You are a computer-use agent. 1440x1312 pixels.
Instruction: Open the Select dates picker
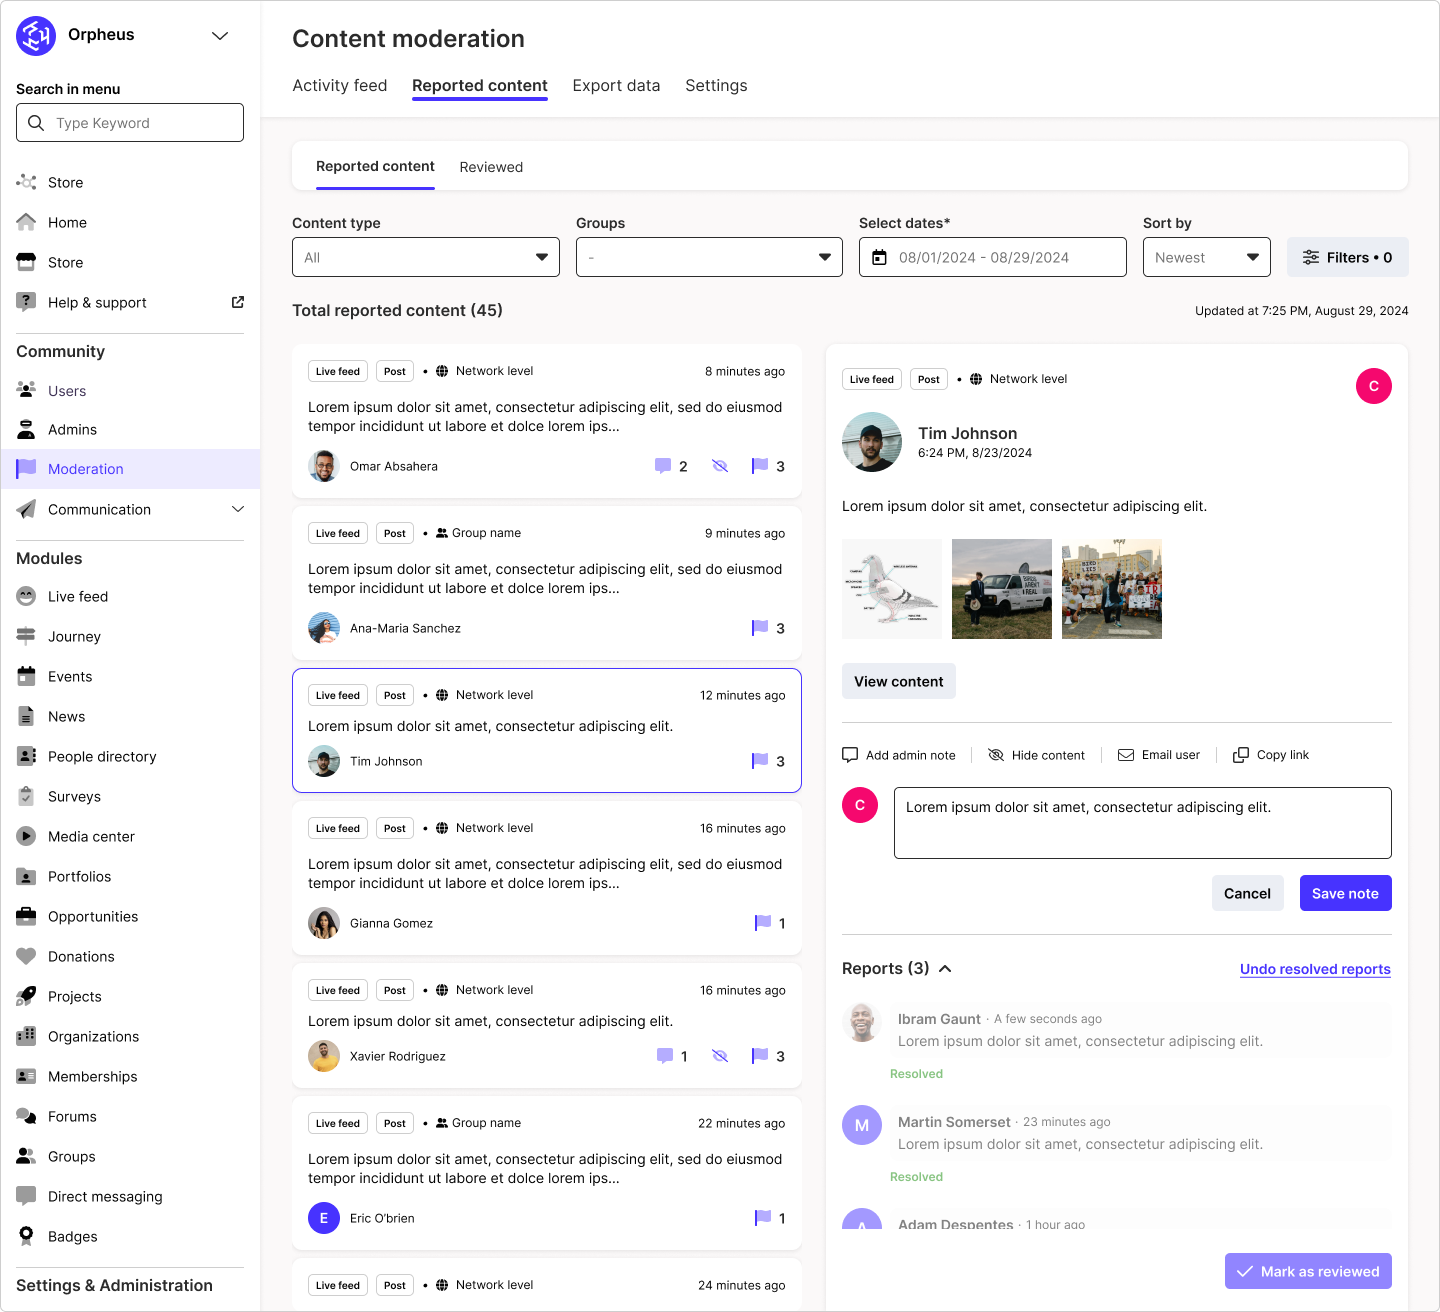tap(993, 257)
